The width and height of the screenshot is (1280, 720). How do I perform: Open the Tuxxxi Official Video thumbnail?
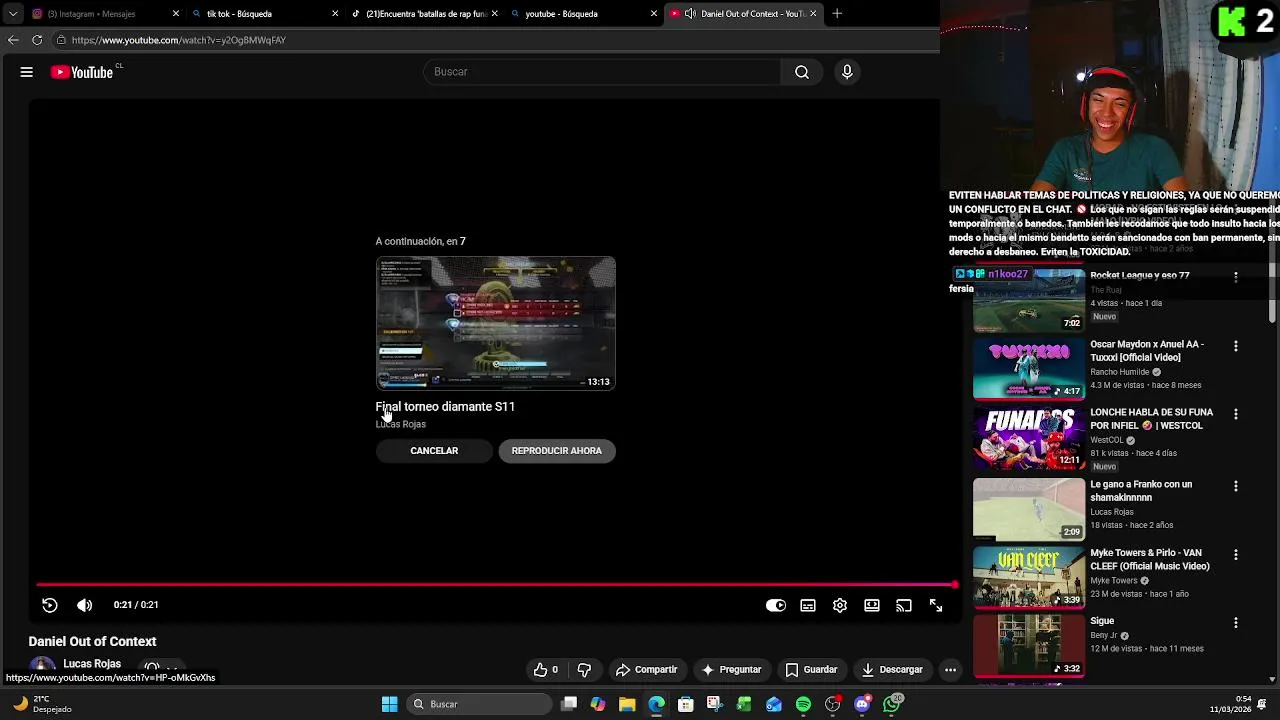[1029, 369]
